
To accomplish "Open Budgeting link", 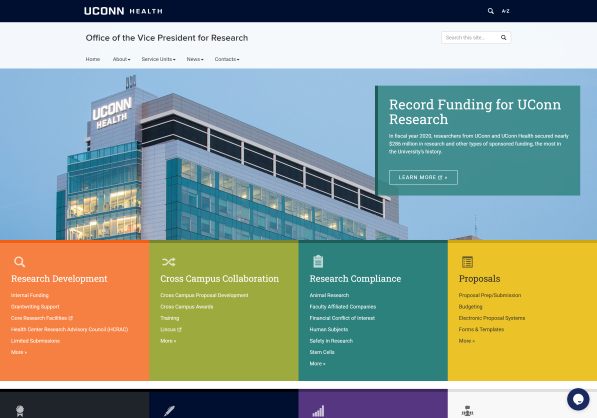I will click(x=471, y=307).
